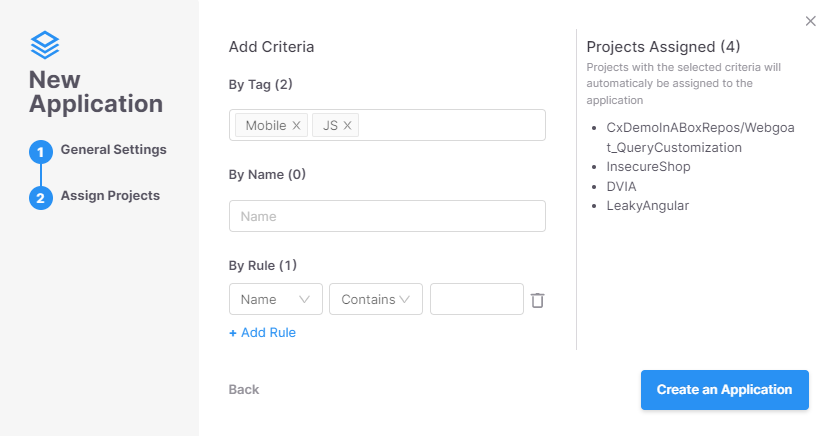Click the DVIA project in assigned list
This screenshot has height=436, width=835.
click(621, 186)
